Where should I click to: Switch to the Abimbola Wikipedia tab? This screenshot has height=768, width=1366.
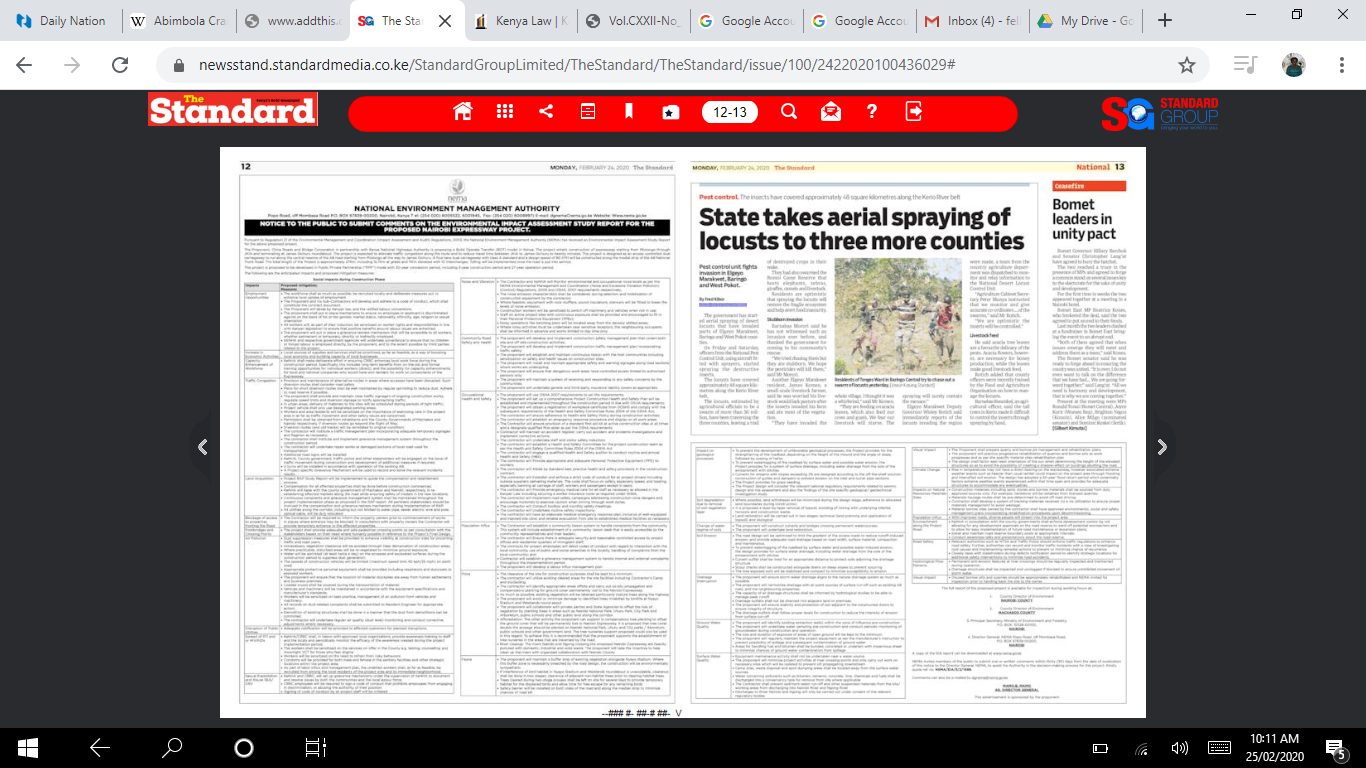coord(180,20)
